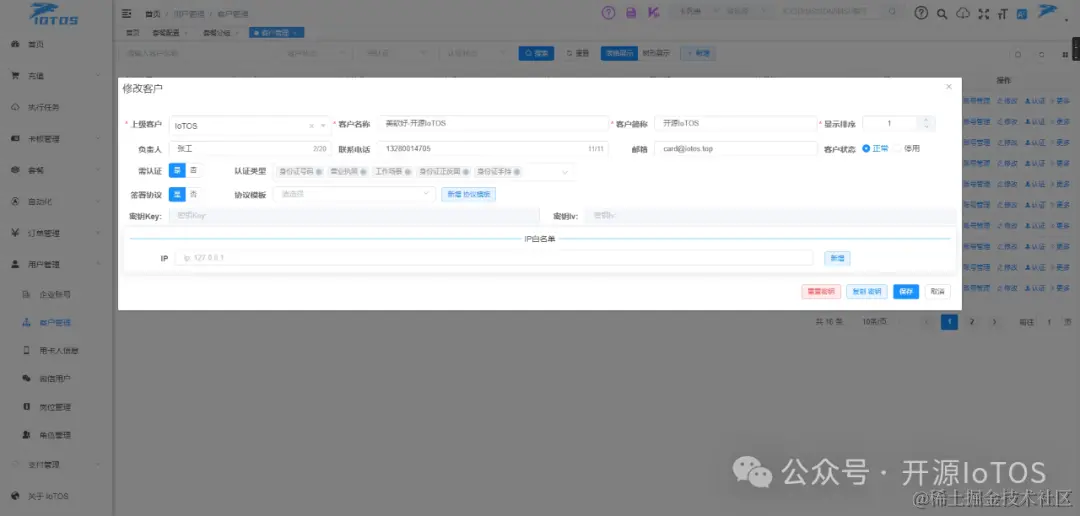Open the 认证类型 multi-select dropdown arrow
Image resolution: width=1080 pixels, height=516 pixels.
[565, 172]
